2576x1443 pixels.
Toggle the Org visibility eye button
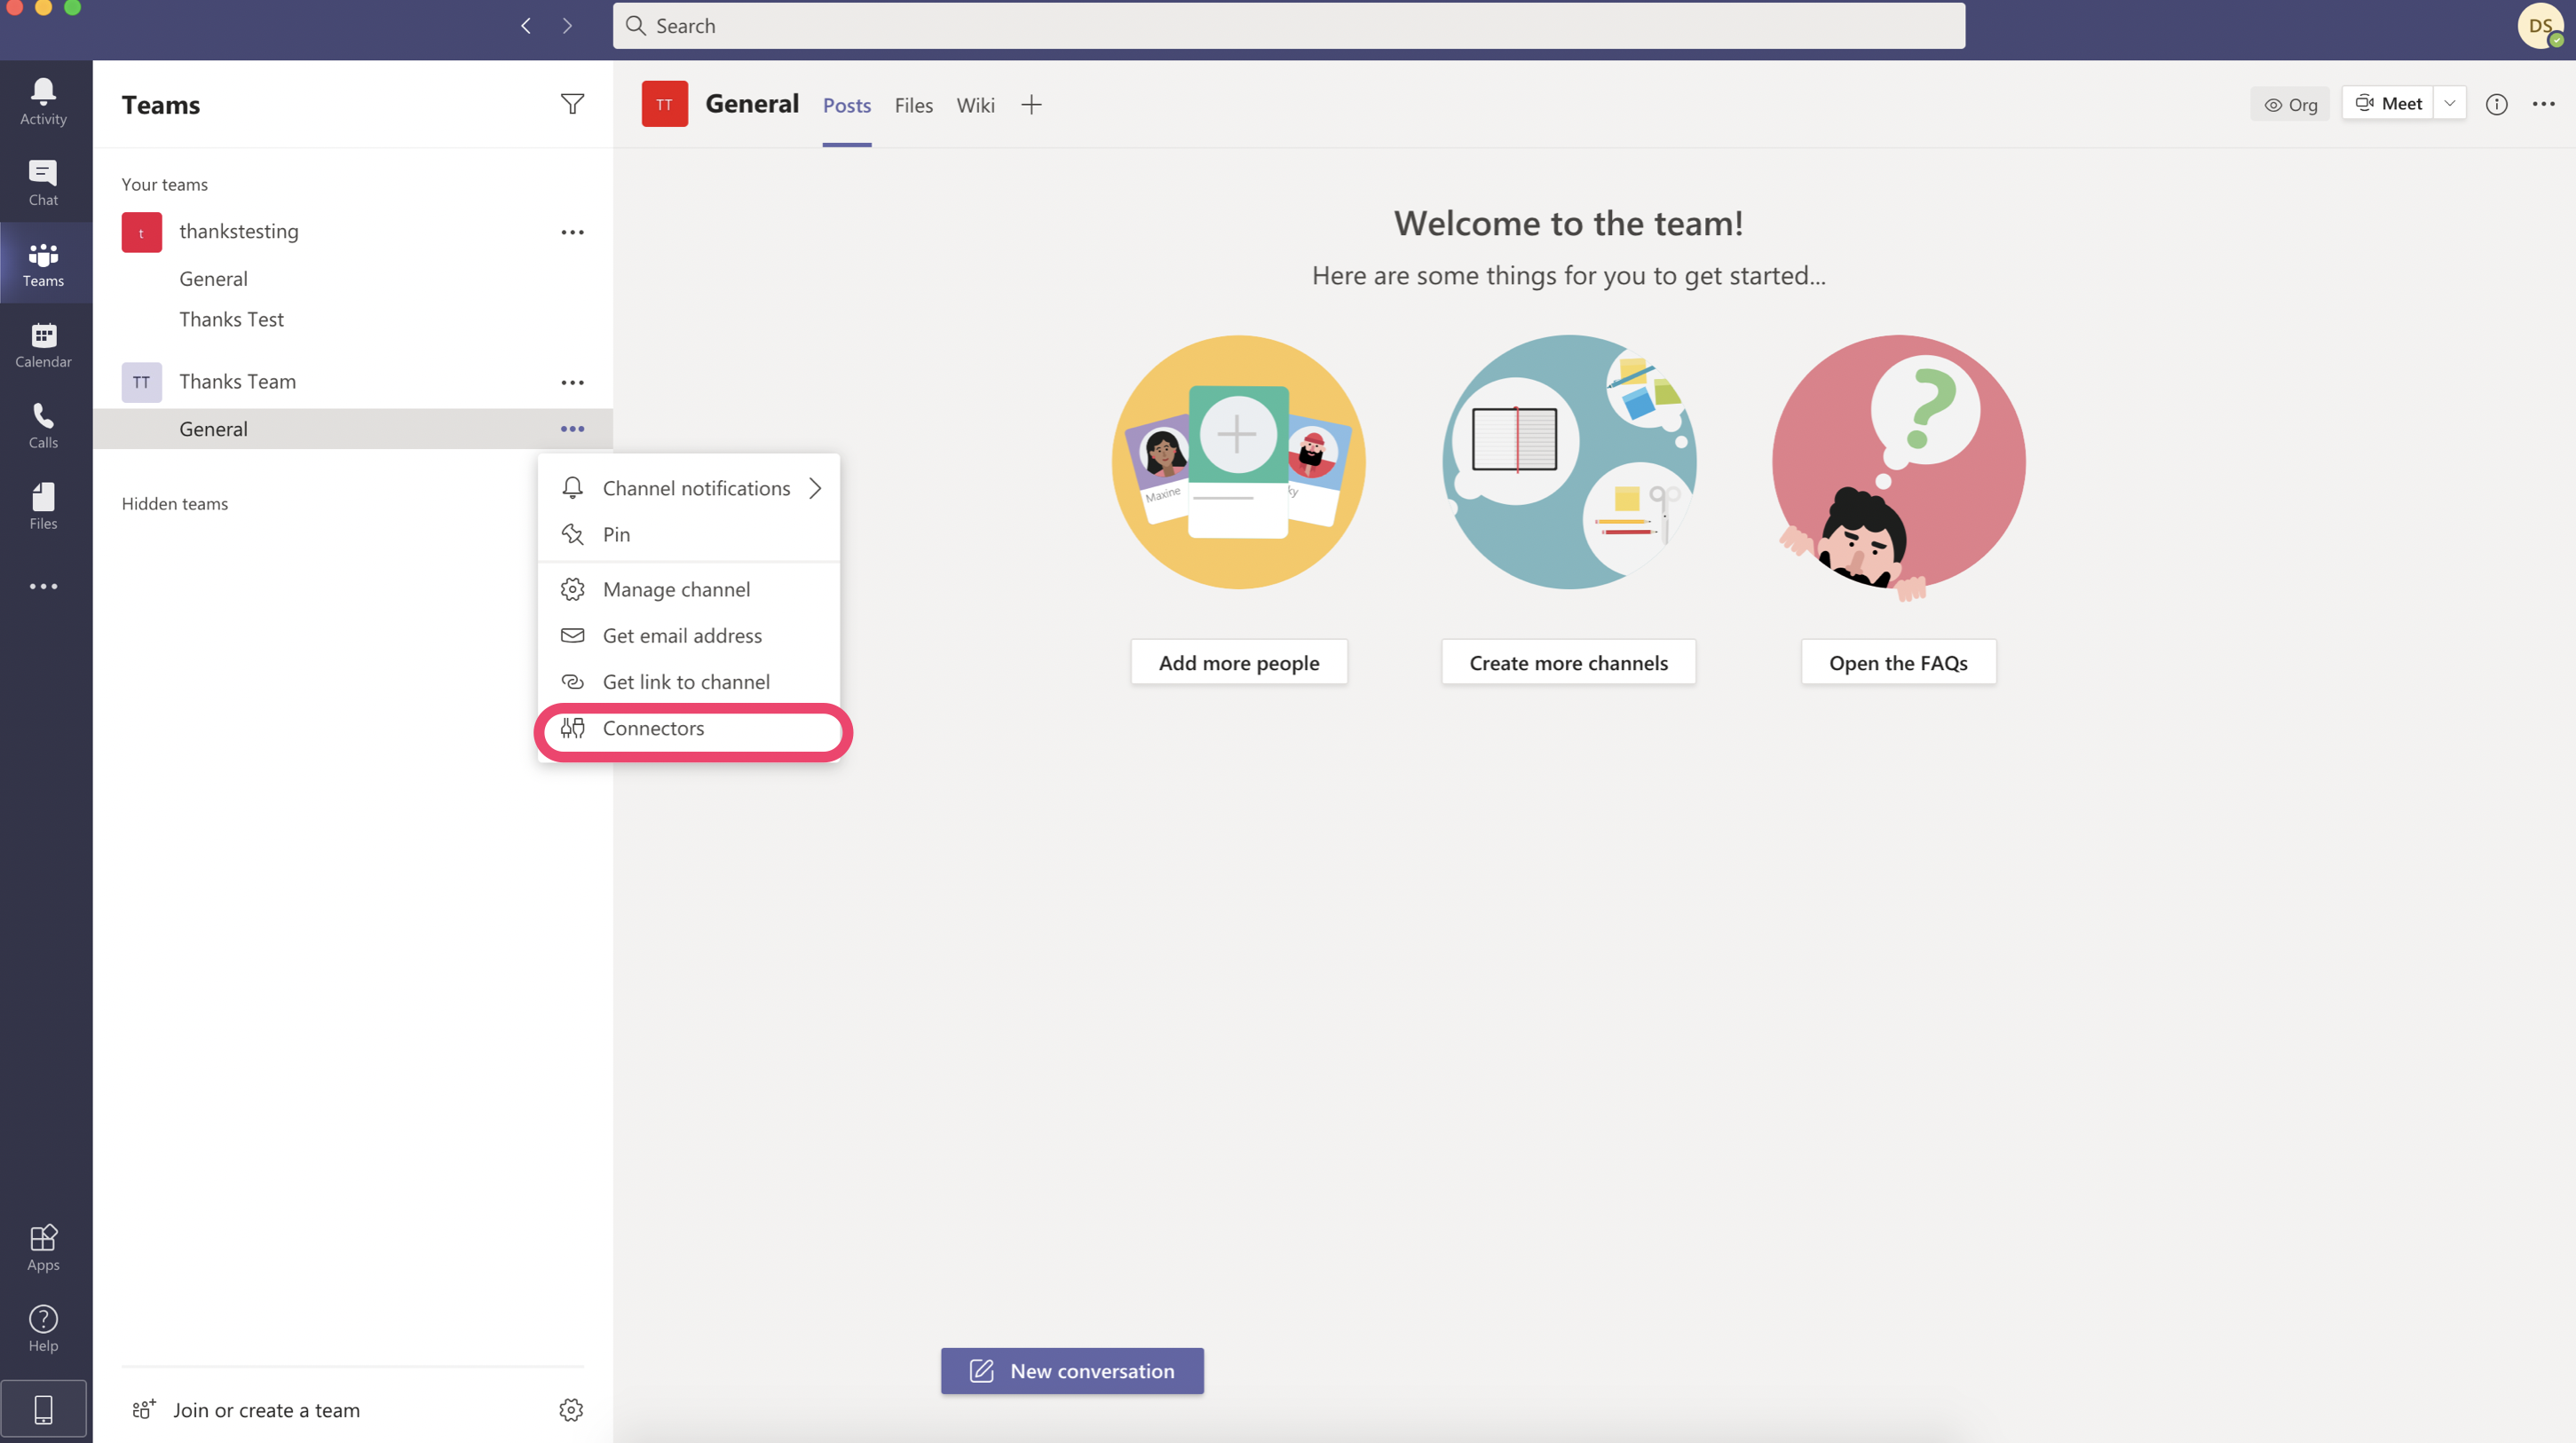tap(2289, 104)
